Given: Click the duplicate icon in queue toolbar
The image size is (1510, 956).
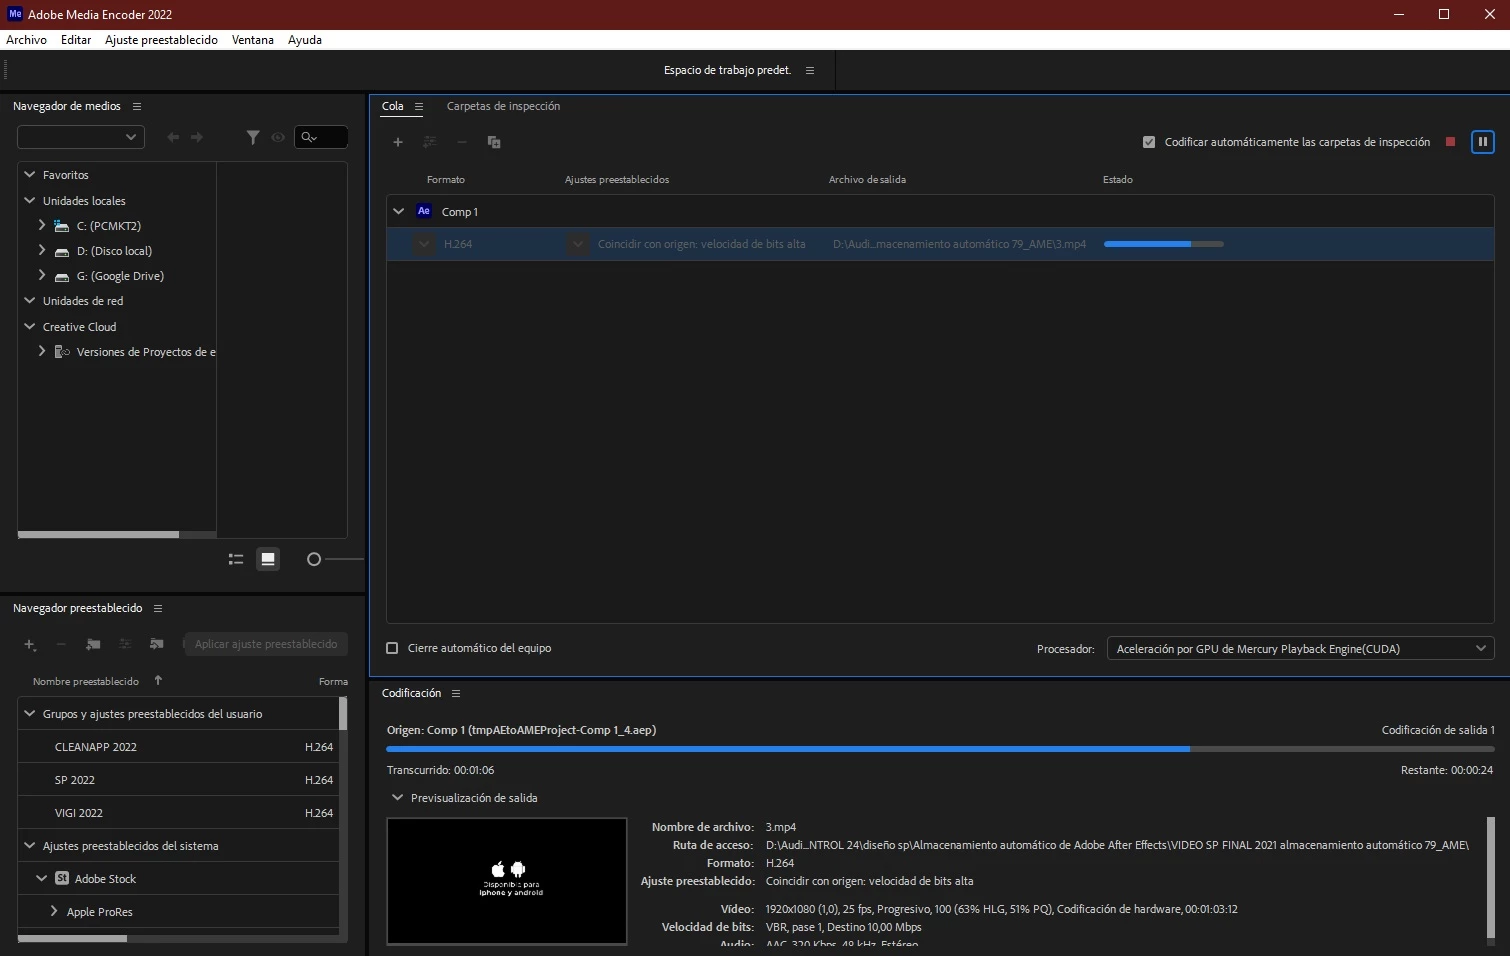Looking at the screenshot, I should [494, 142].
